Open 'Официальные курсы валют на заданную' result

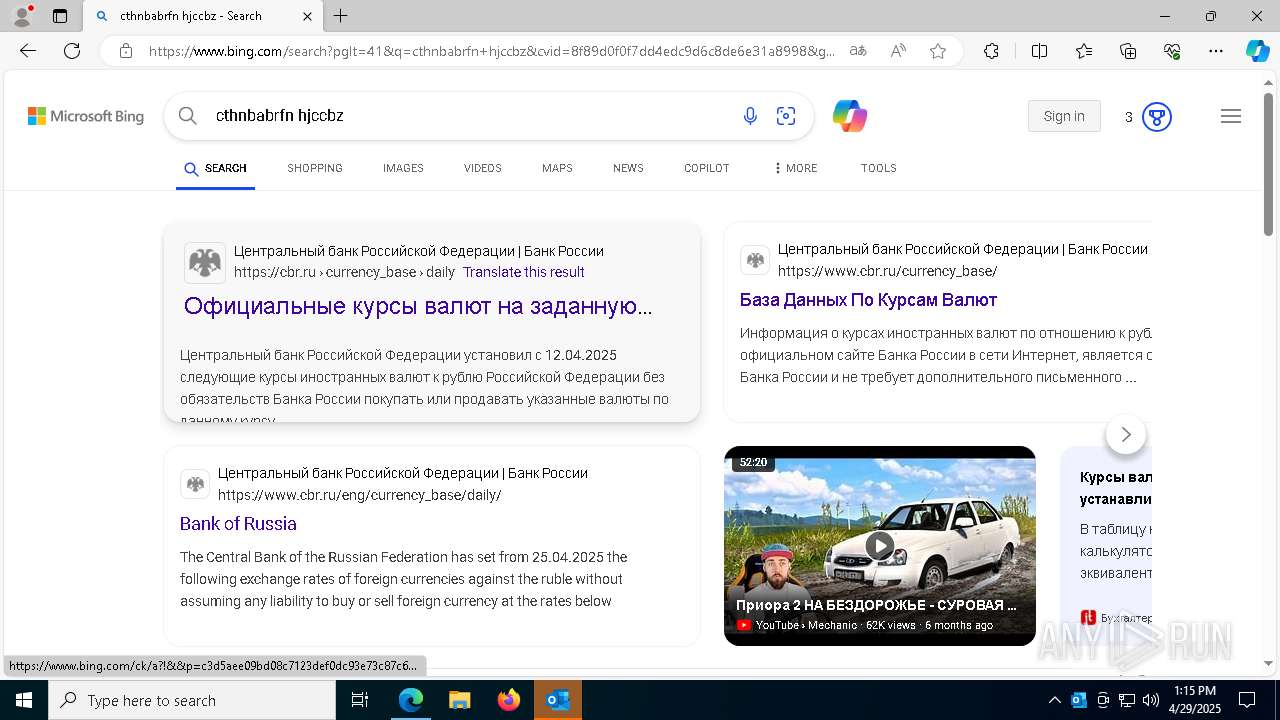pos(418,306)
